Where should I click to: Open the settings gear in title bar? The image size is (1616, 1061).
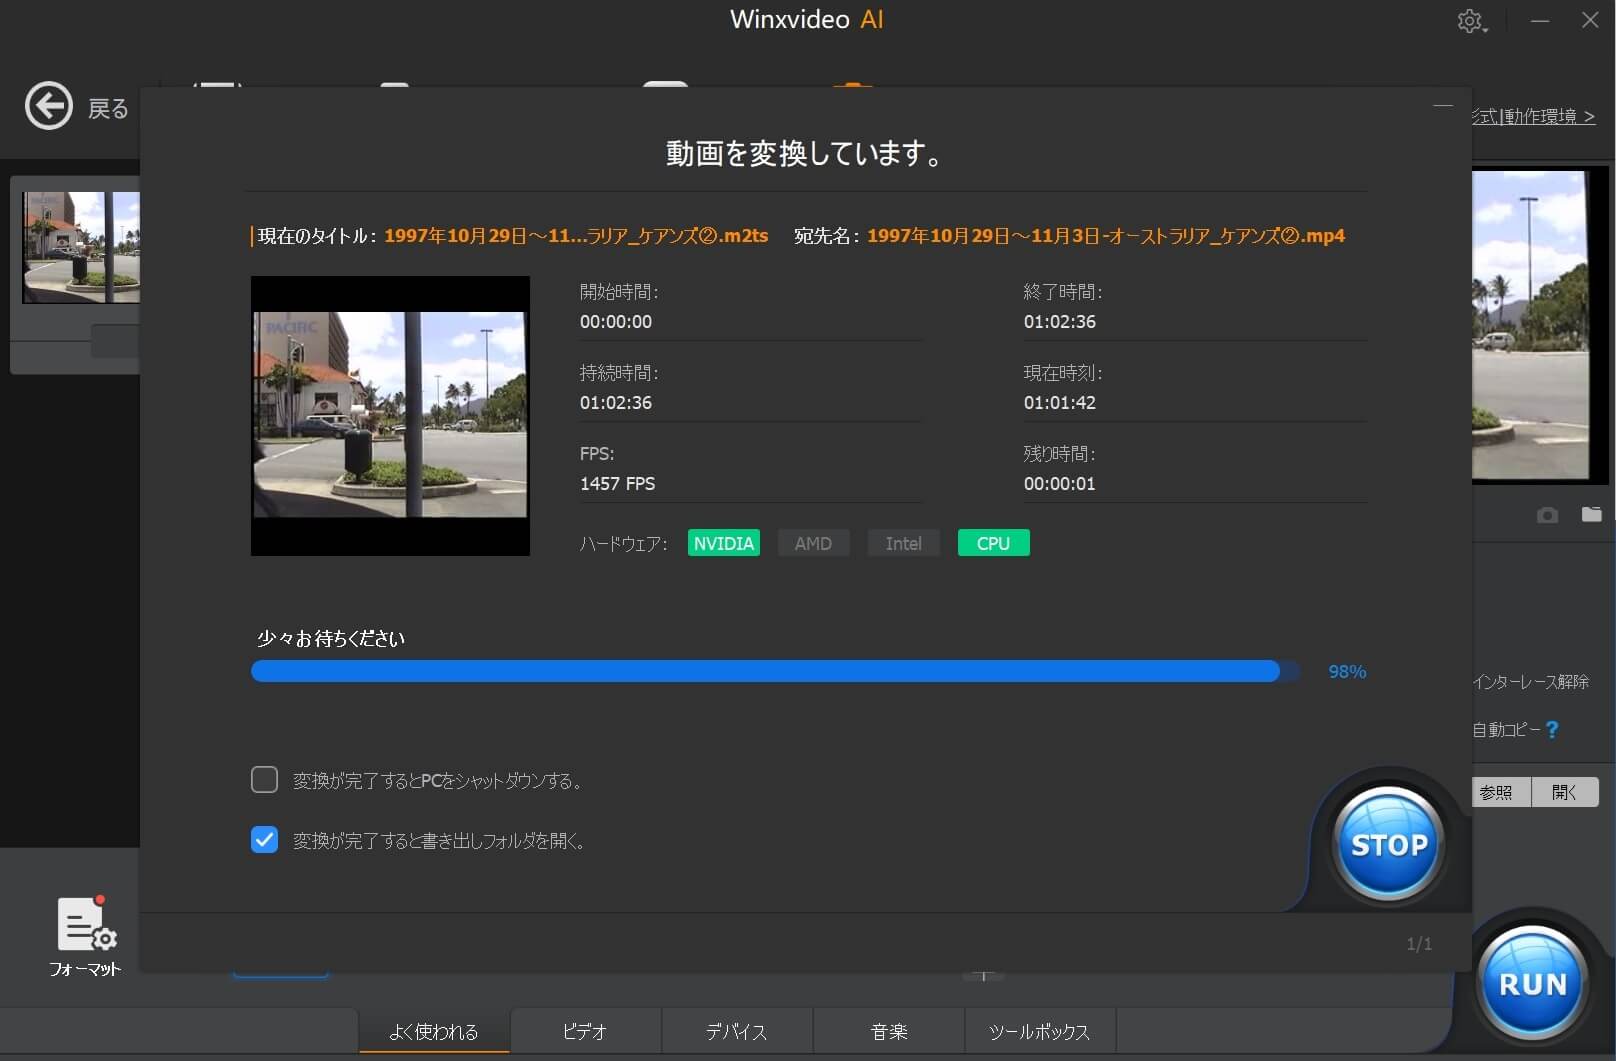1471,21
